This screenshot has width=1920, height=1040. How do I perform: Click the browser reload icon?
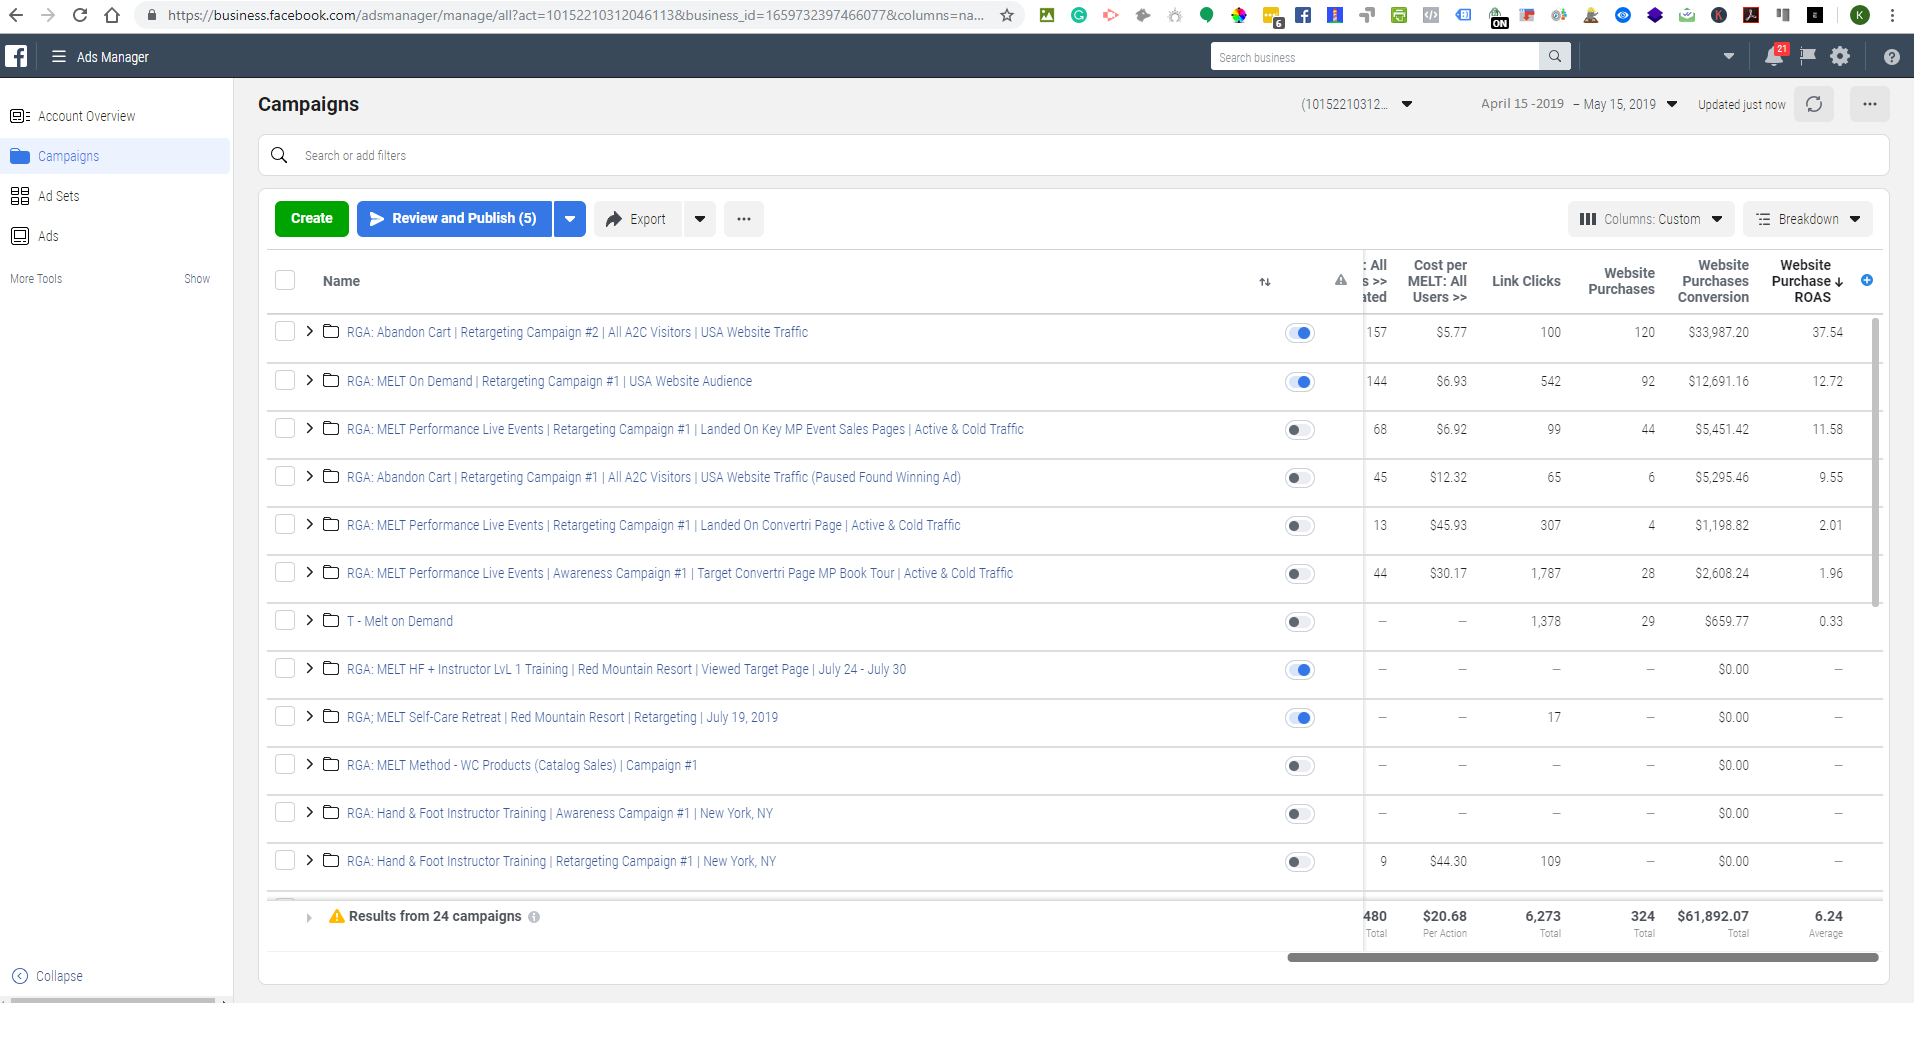click(x=80, y=15)
